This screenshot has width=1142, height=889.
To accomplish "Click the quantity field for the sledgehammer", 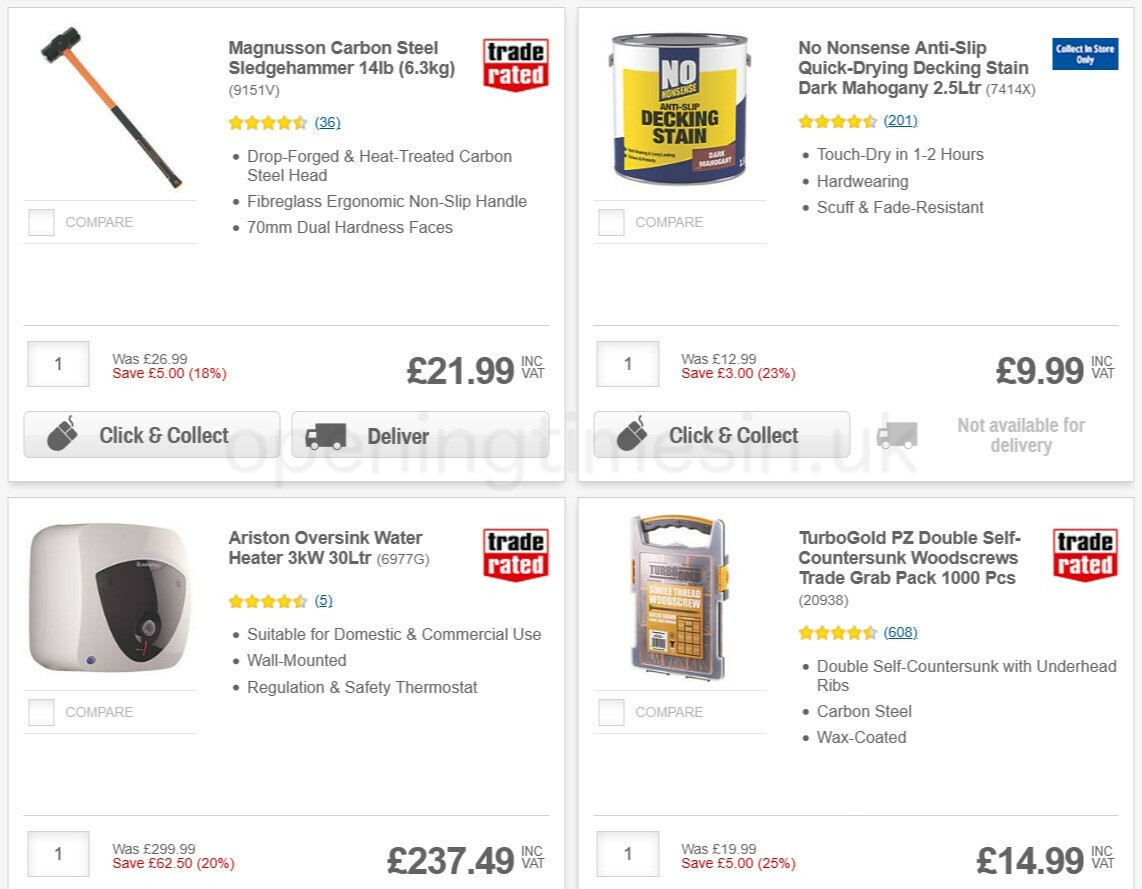I will click(57, 364).
